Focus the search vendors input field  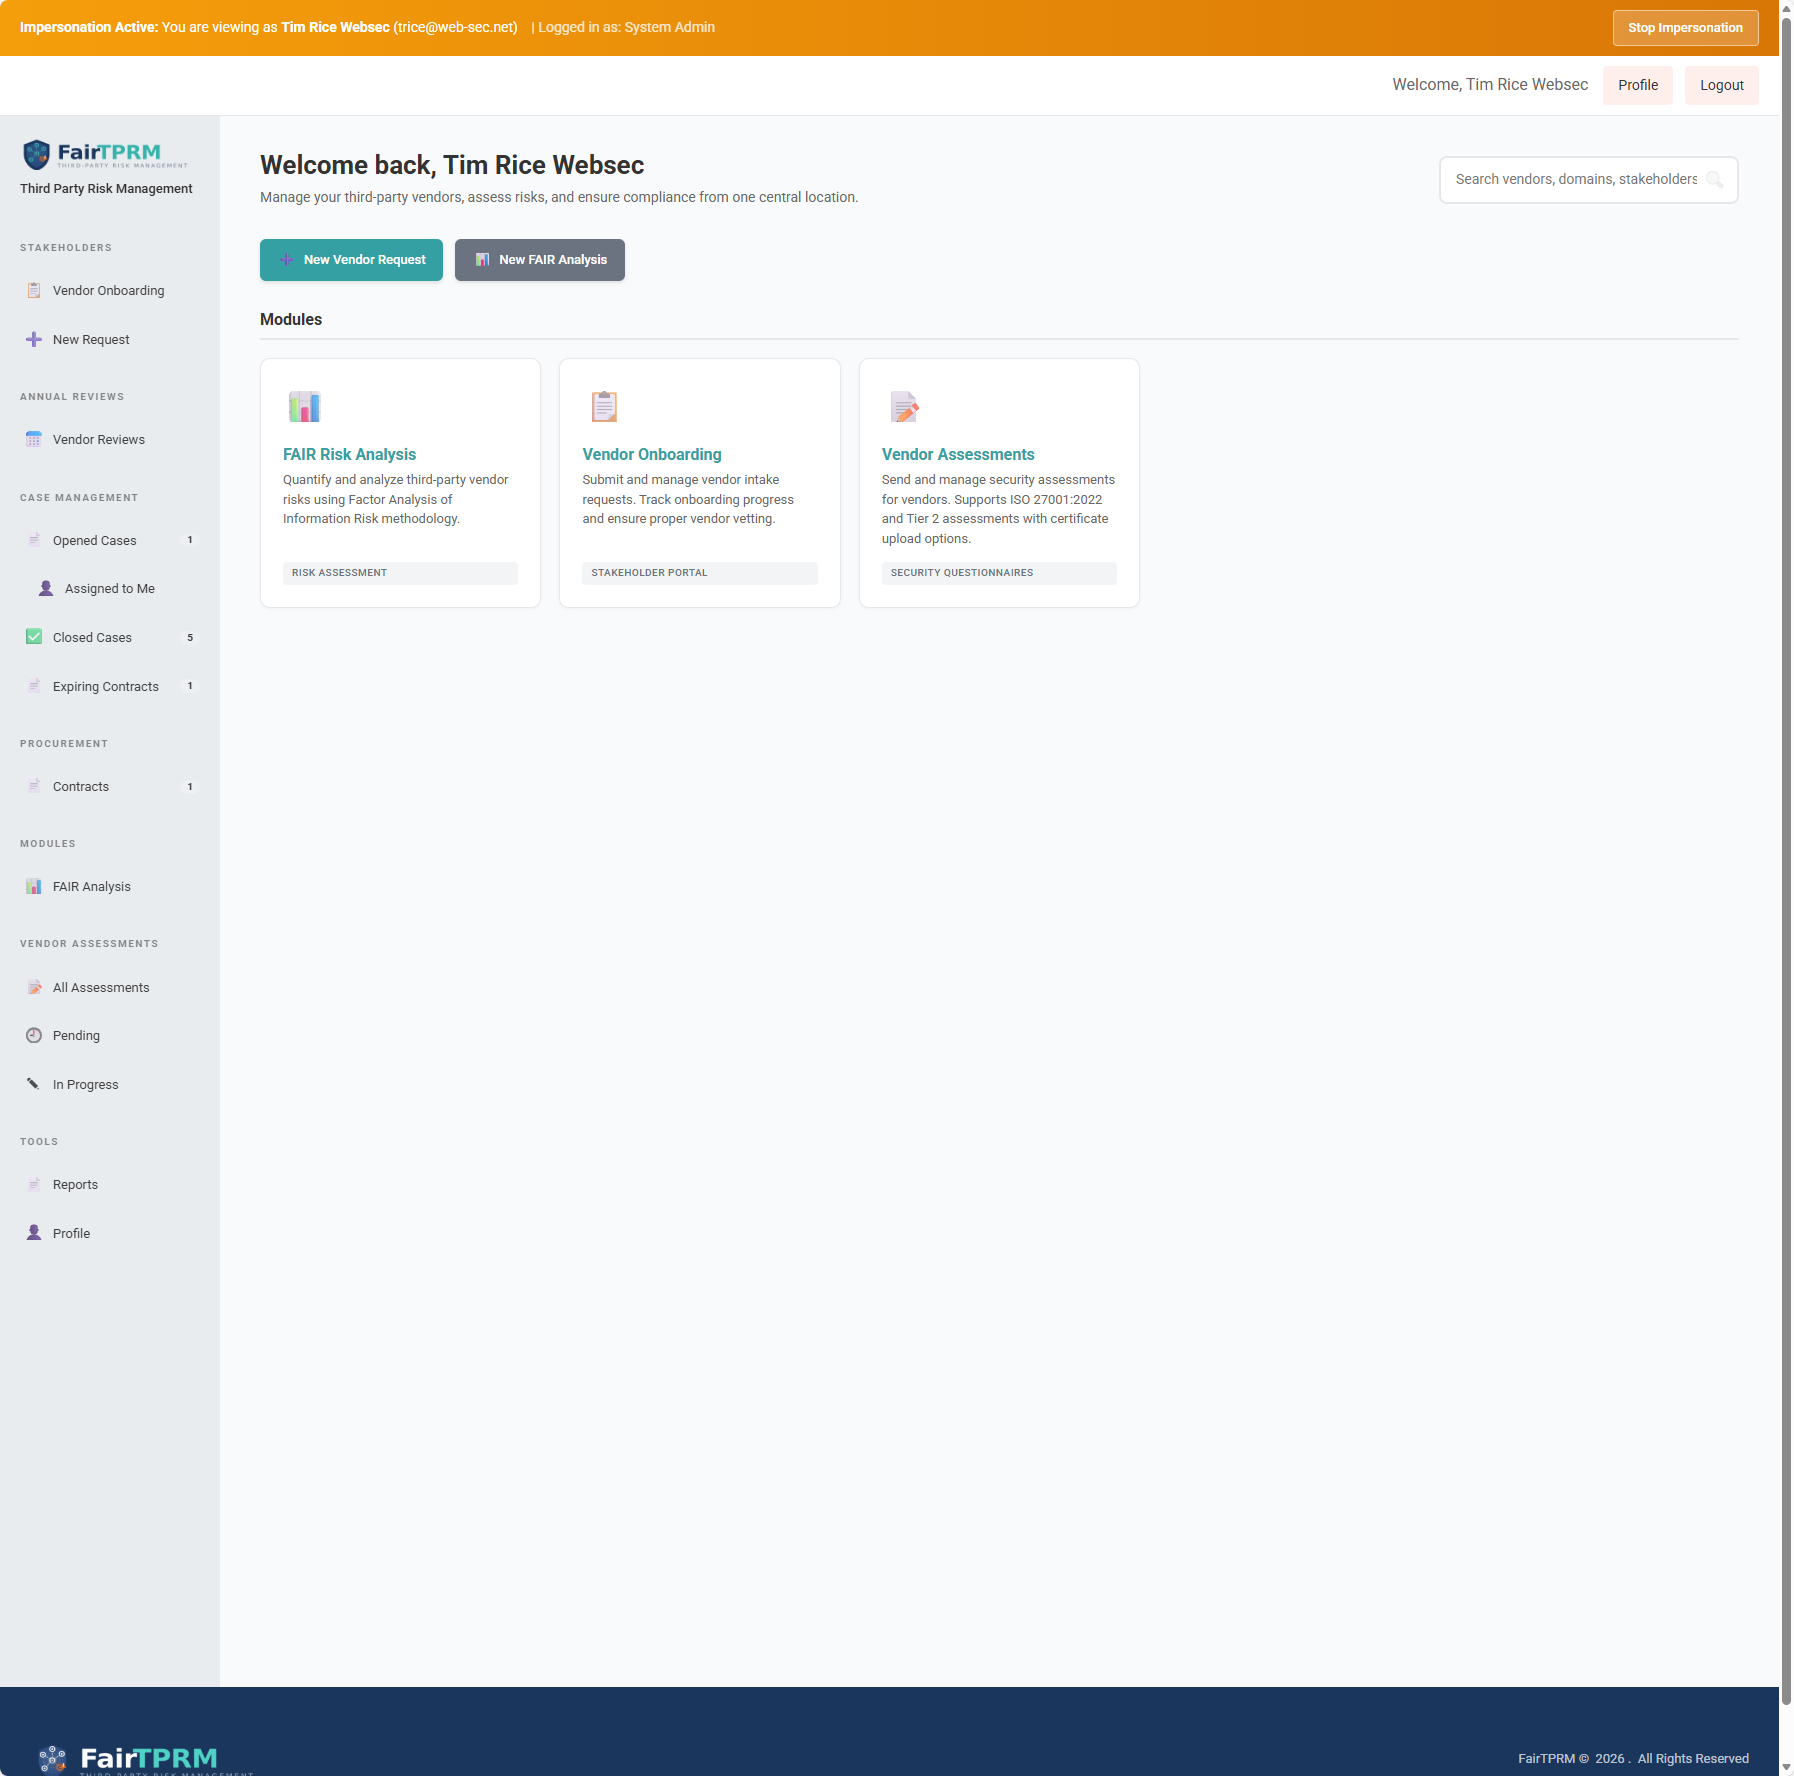pos(1575,180)
